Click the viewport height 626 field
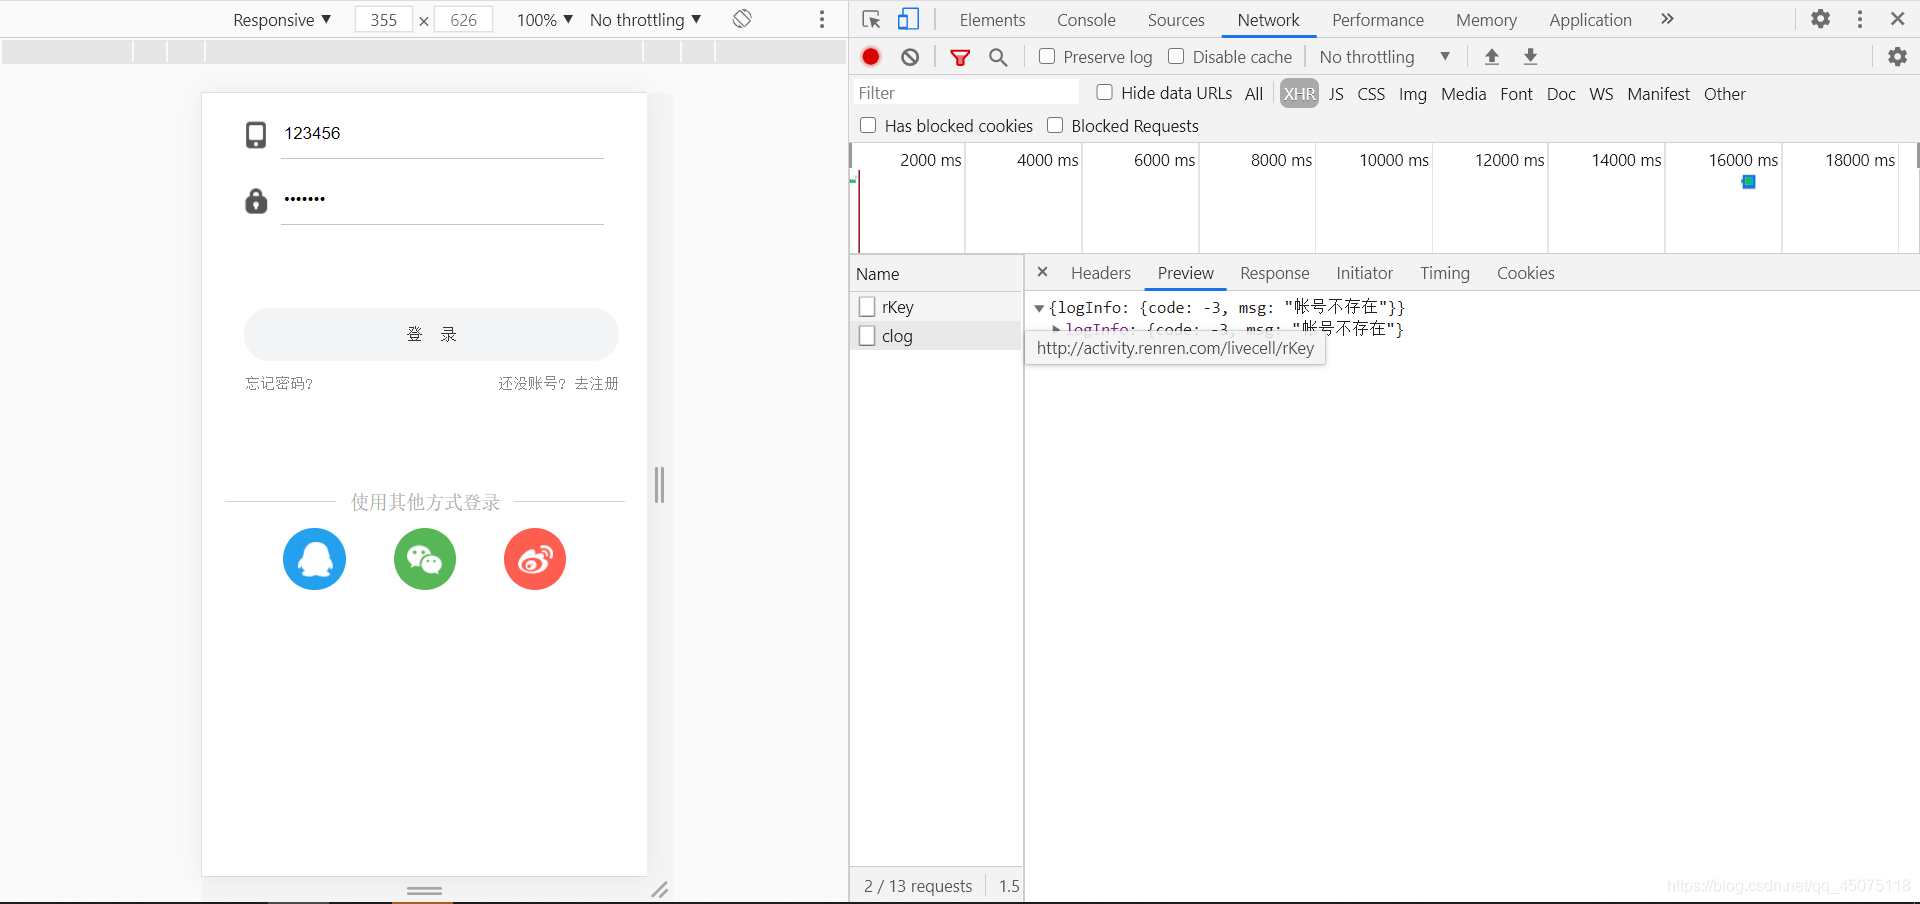Image resolution: width=1920 pixels, height=904 pixels. [x=464, y=20]
